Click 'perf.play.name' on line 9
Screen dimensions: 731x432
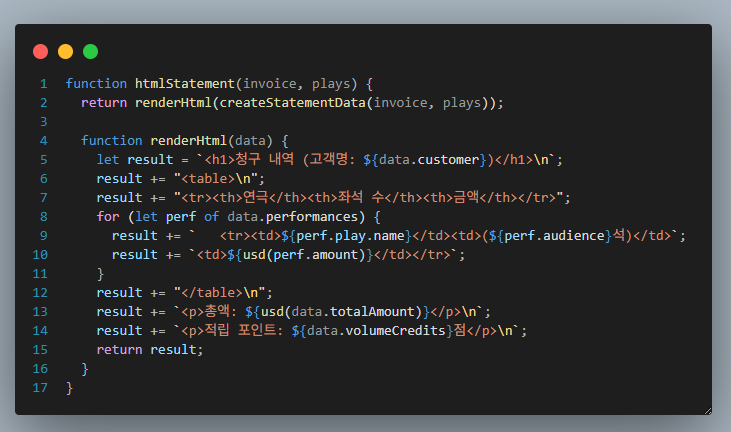[x=350, y=236]
